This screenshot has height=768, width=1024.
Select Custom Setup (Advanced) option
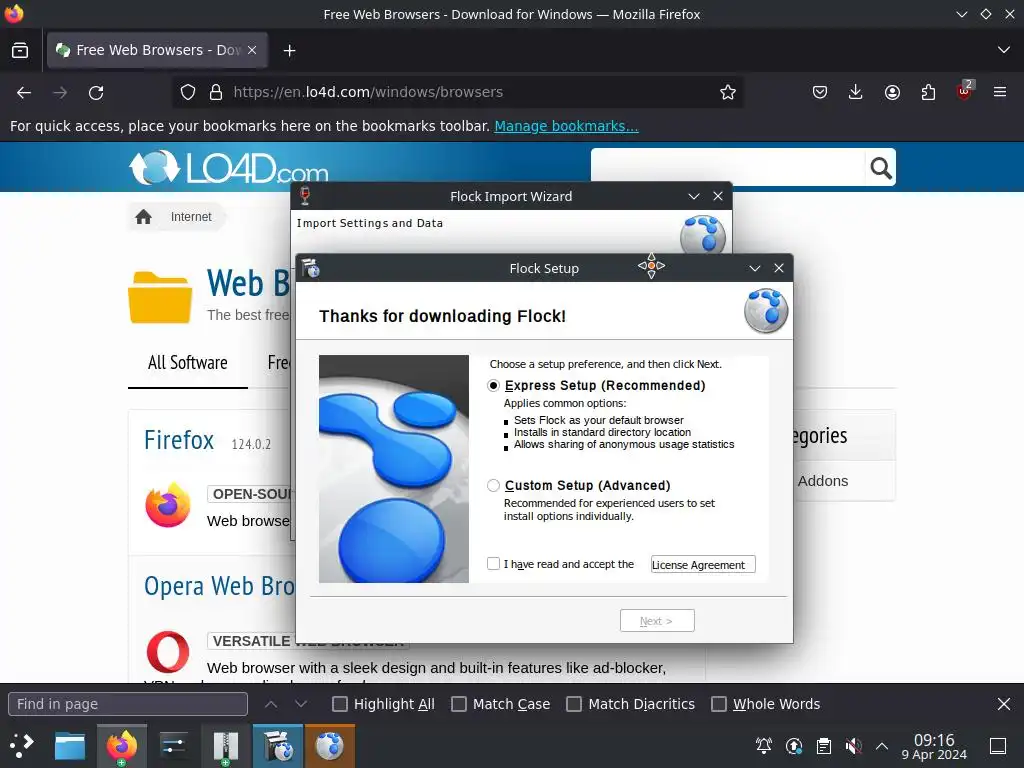click(494, 486)
